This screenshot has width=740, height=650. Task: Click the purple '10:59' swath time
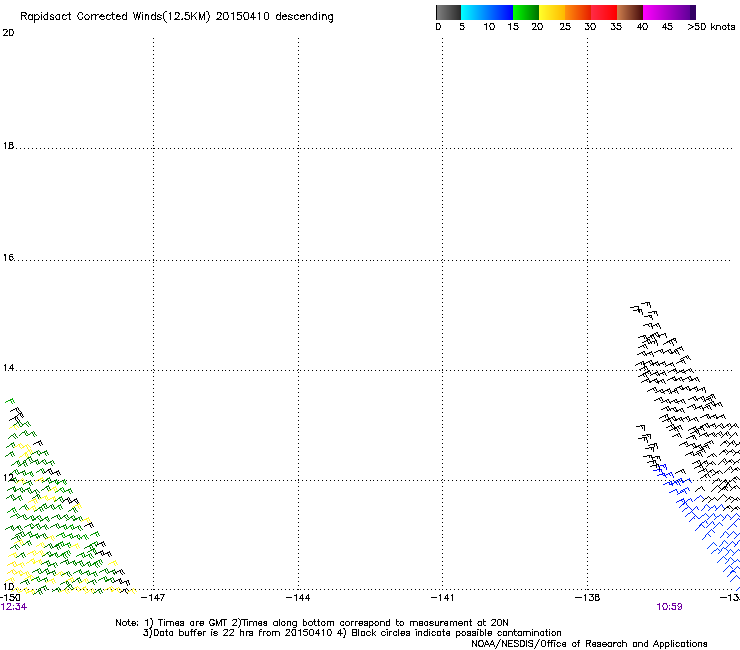[669, 607]
